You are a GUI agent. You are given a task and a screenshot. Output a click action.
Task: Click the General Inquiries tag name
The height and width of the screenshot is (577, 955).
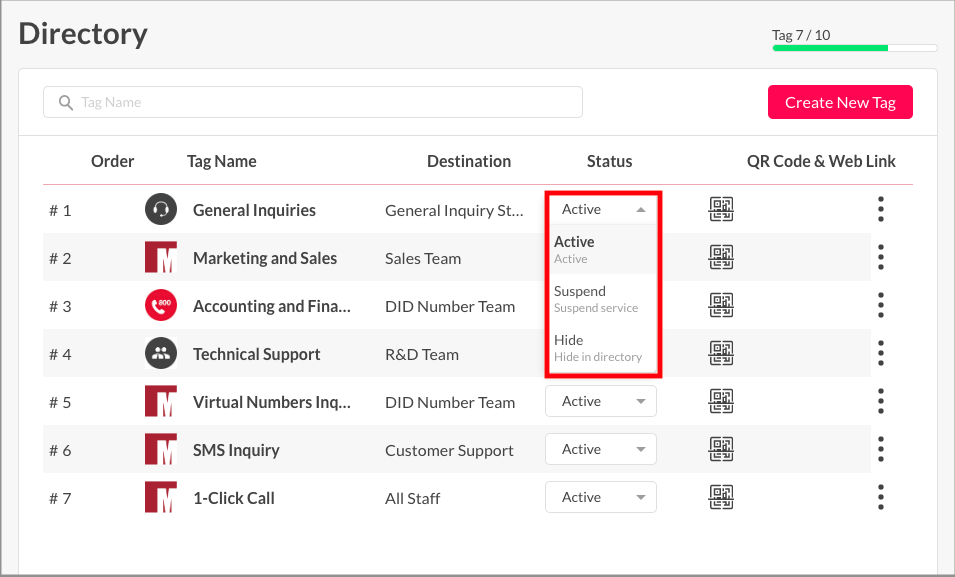click(x=254, y=210)
